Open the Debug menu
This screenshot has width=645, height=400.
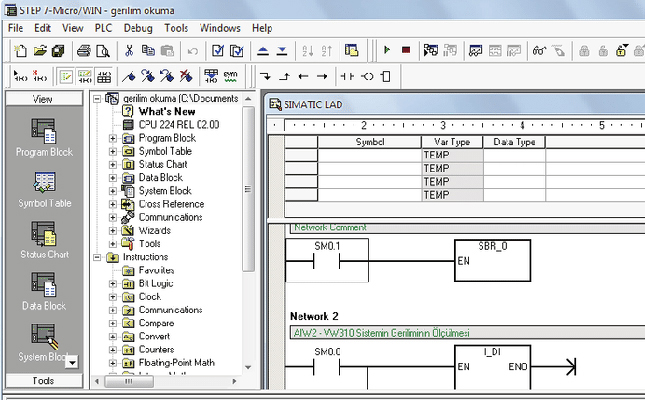pyautogui.click(x=138, y=28)
